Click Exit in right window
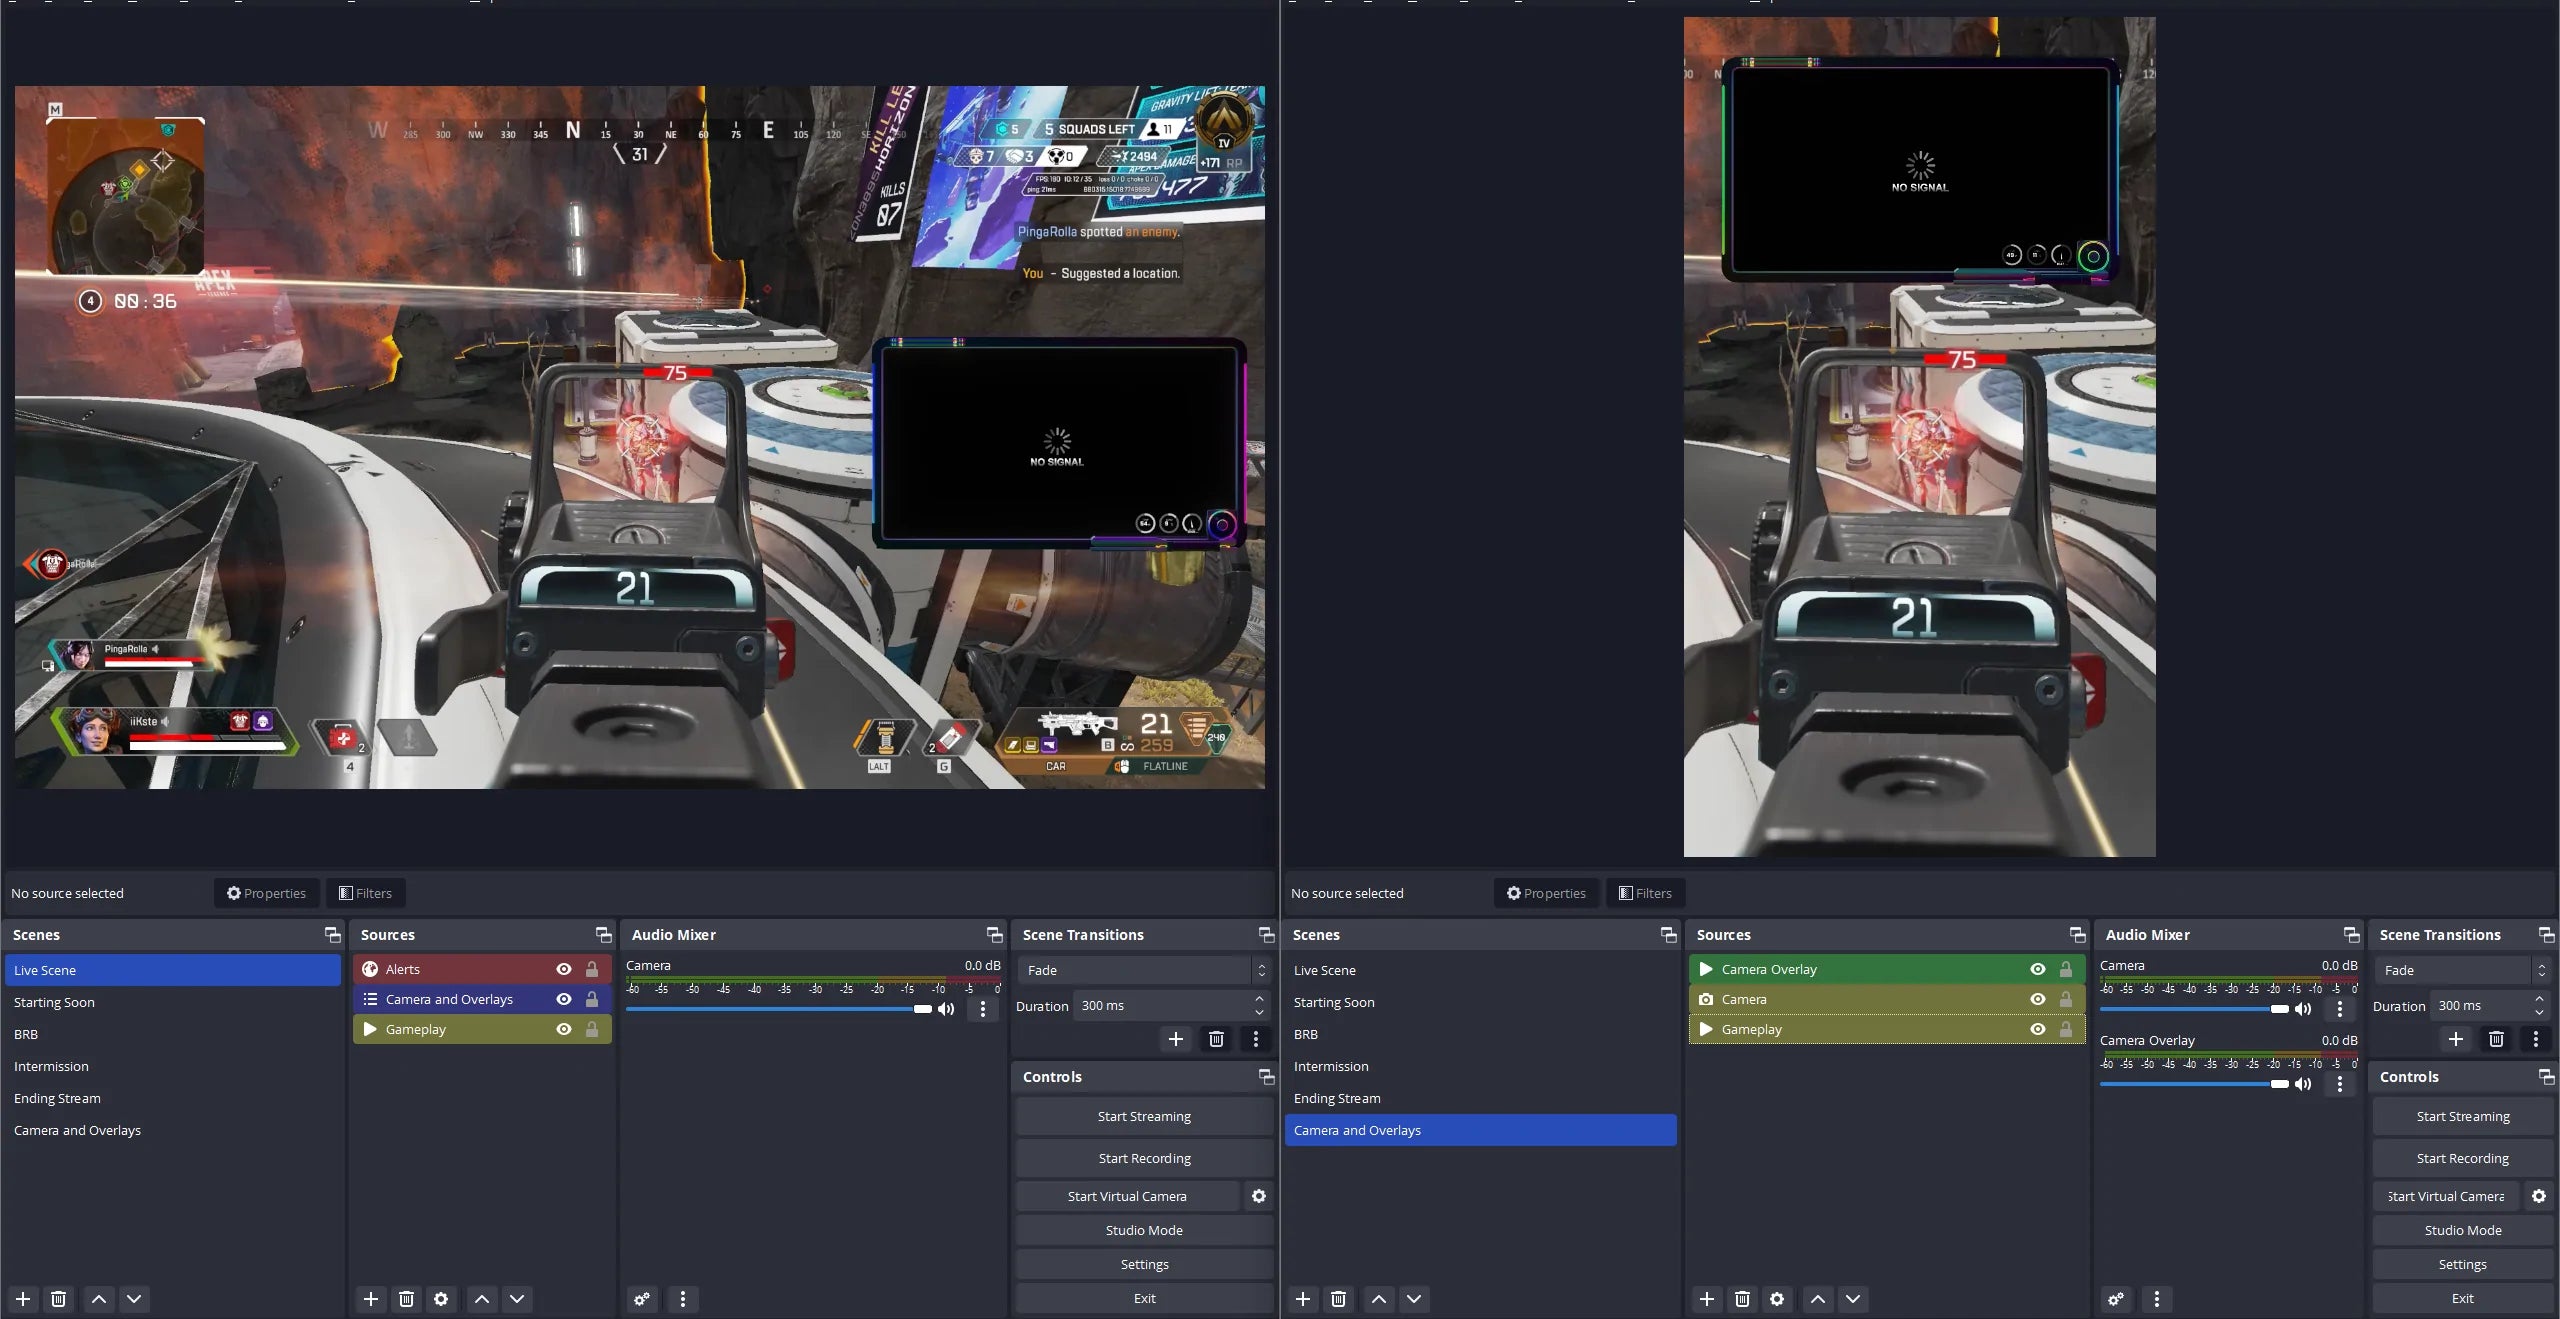 [x=2462, y=1298]
